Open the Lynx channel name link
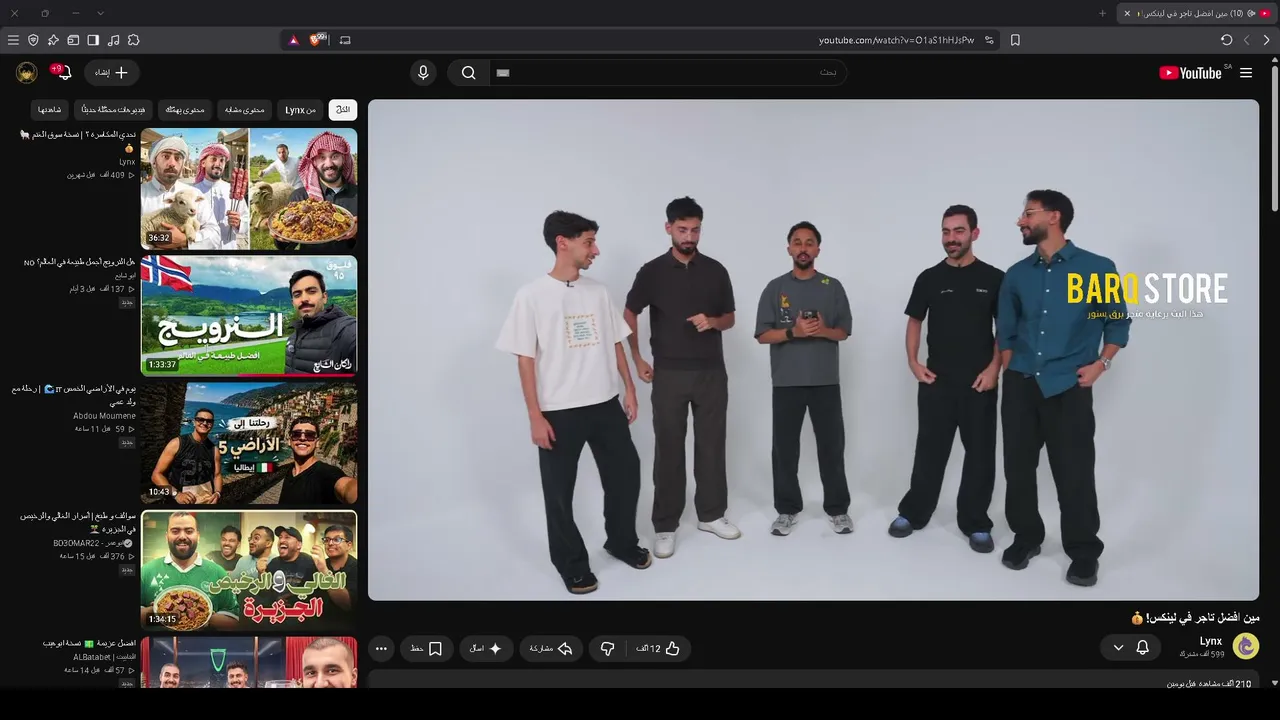The width and height of the screenshot is (1280, 720). point(1211,641)
